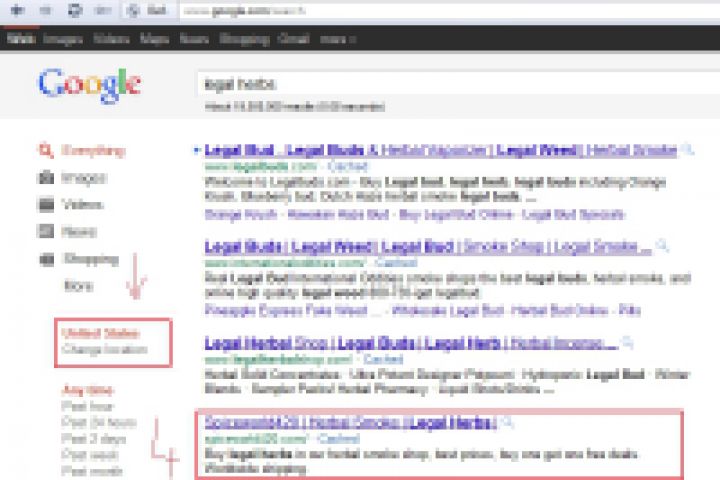Open Cached link for internationaloddities.com result
Screen dimensions: 720x480
(396, 262)
